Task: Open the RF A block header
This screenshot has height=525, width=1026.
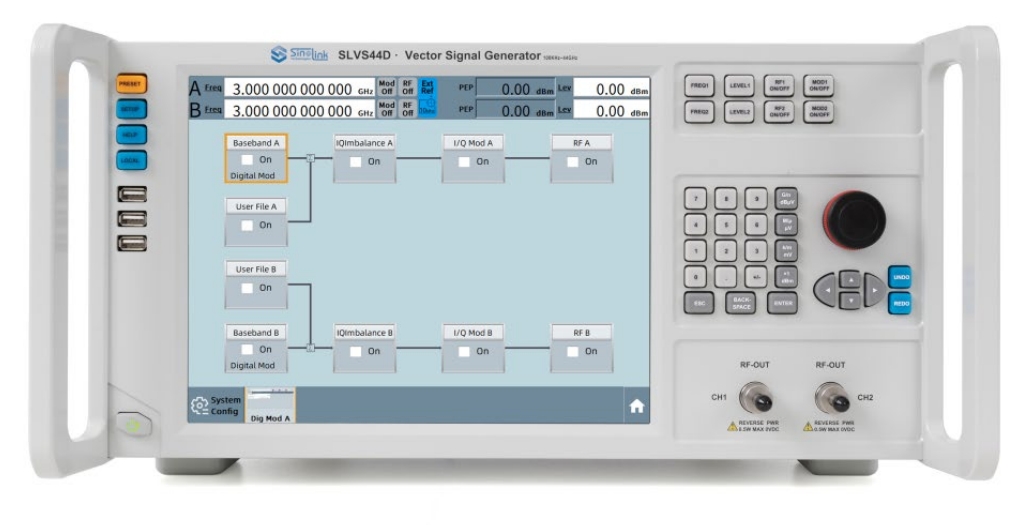Action: tap(582, 143)
